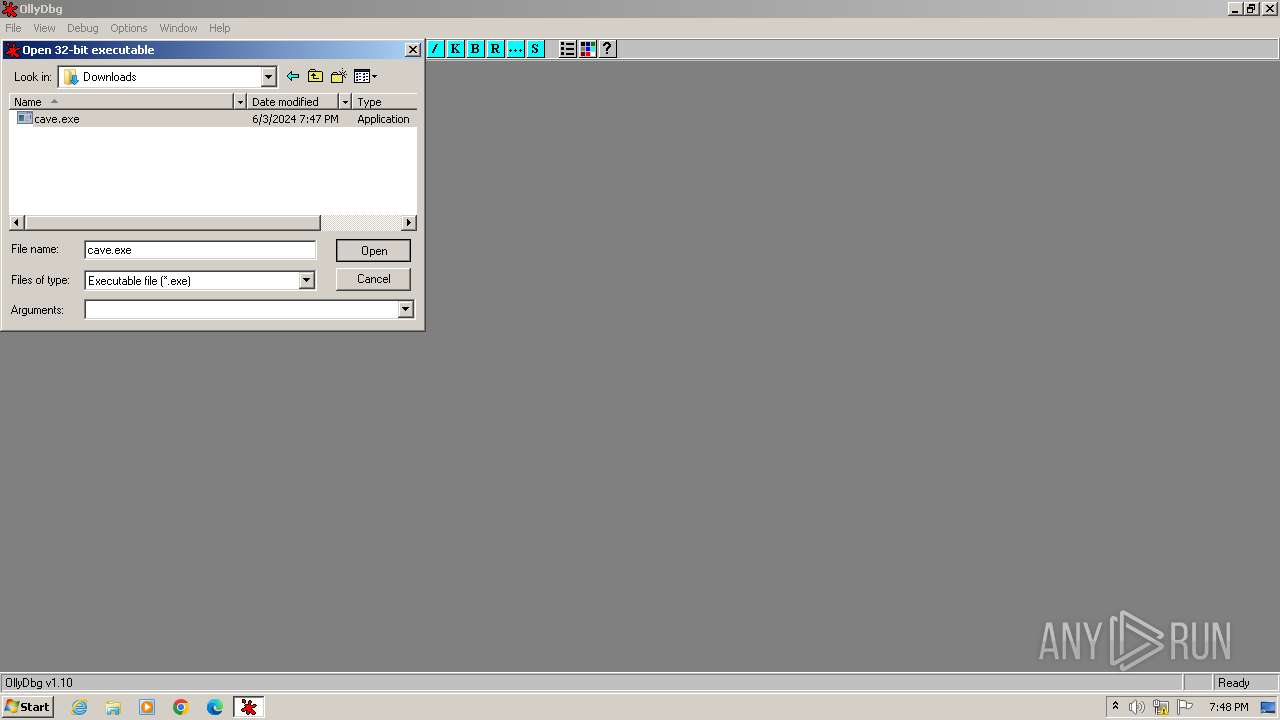Open the Options menu

pyautogui.click(x=129, y=28)
